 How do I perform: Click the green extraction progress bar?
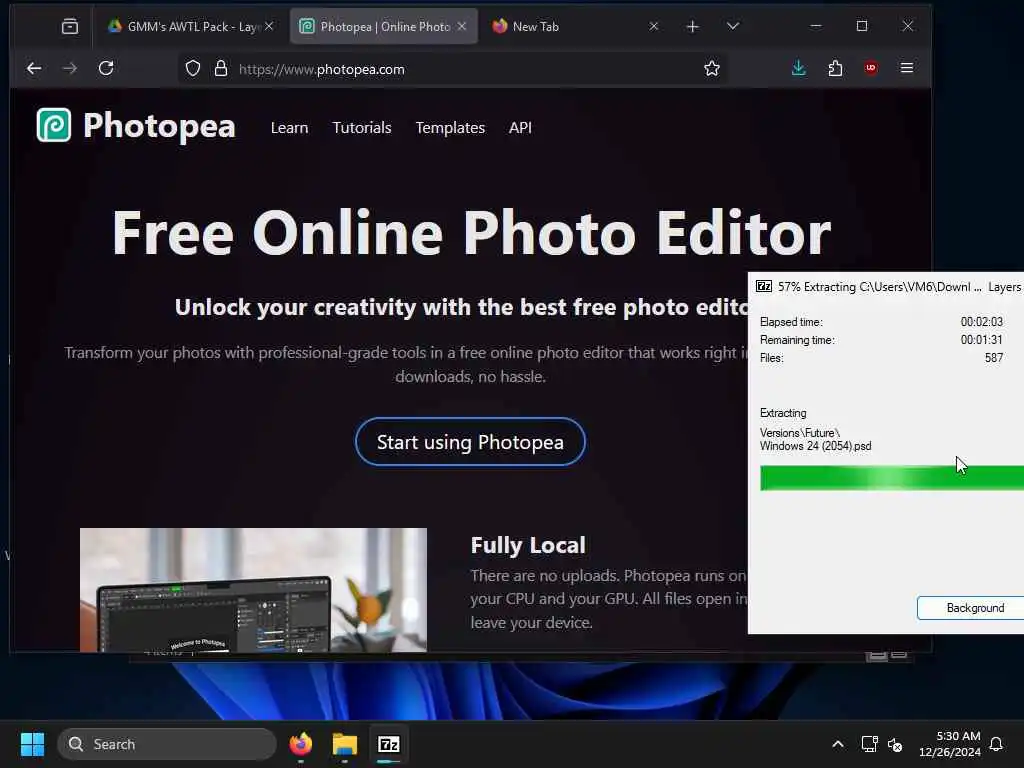[891, 478]
